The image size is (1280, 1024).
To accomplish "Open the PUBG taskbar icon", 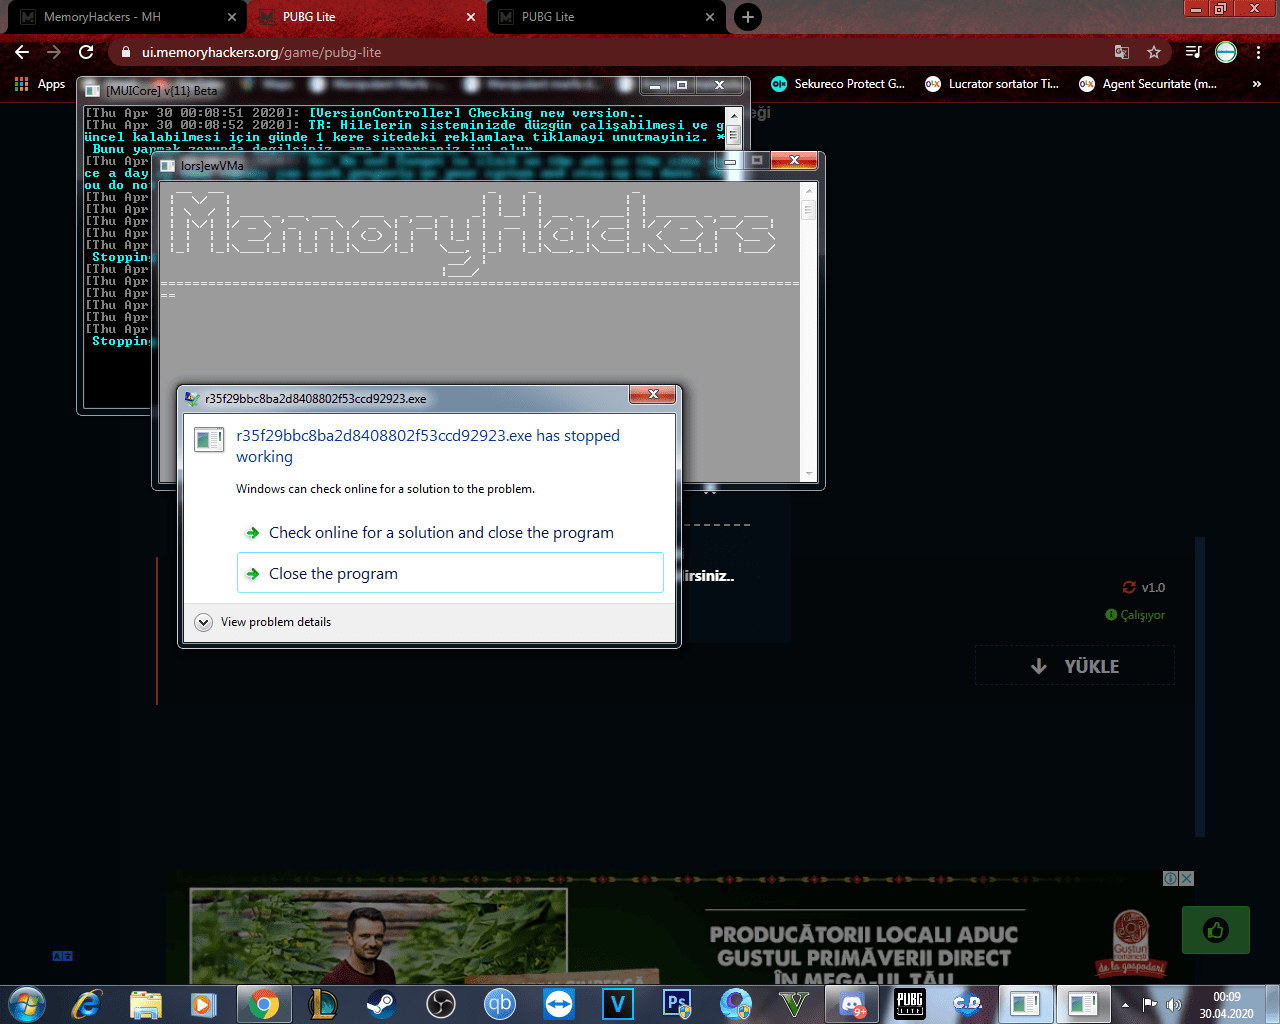I will pyautogui.click(x=910, y=1003).
